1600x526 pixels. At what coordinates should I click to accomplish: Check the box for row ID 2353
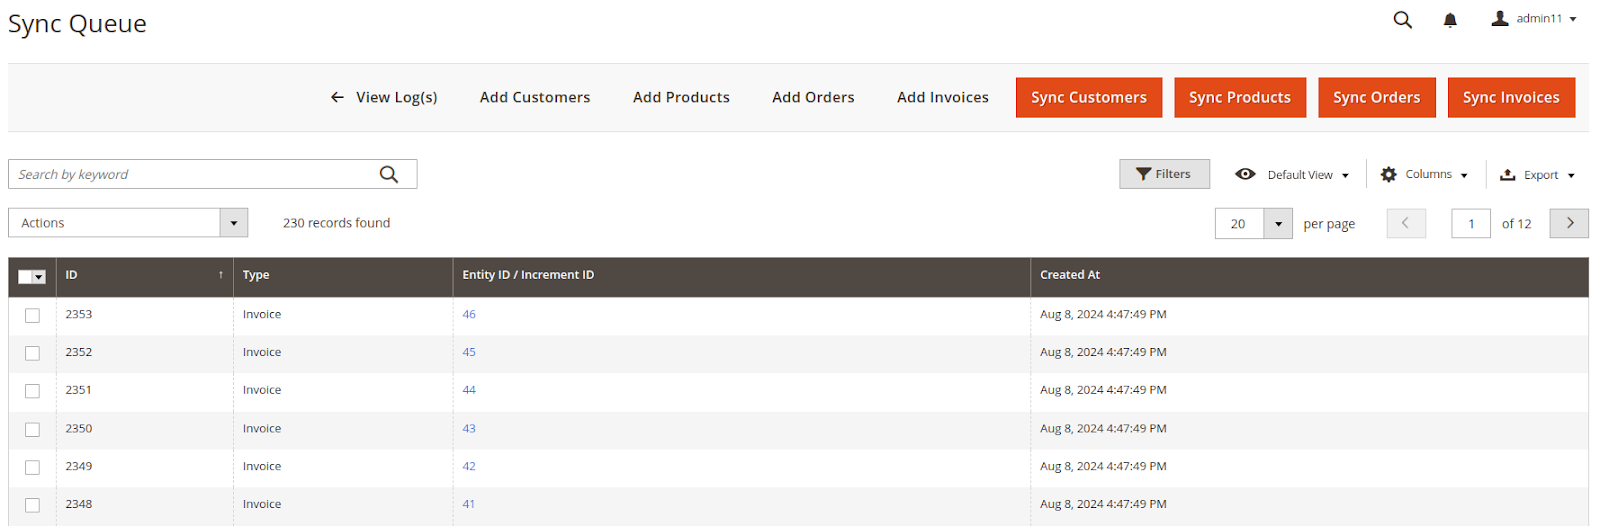tap(32, 315)
